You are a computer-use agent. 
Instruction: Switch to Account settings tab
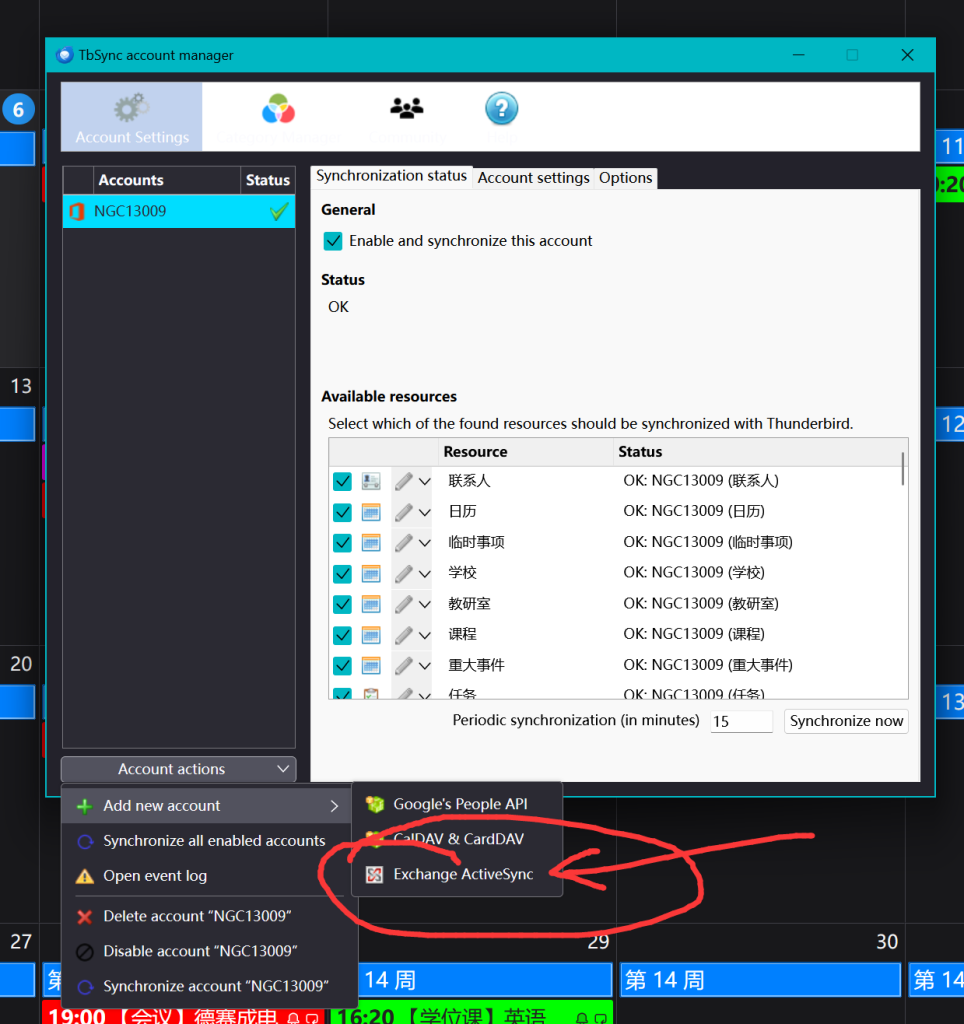click(x=533, y=178)
